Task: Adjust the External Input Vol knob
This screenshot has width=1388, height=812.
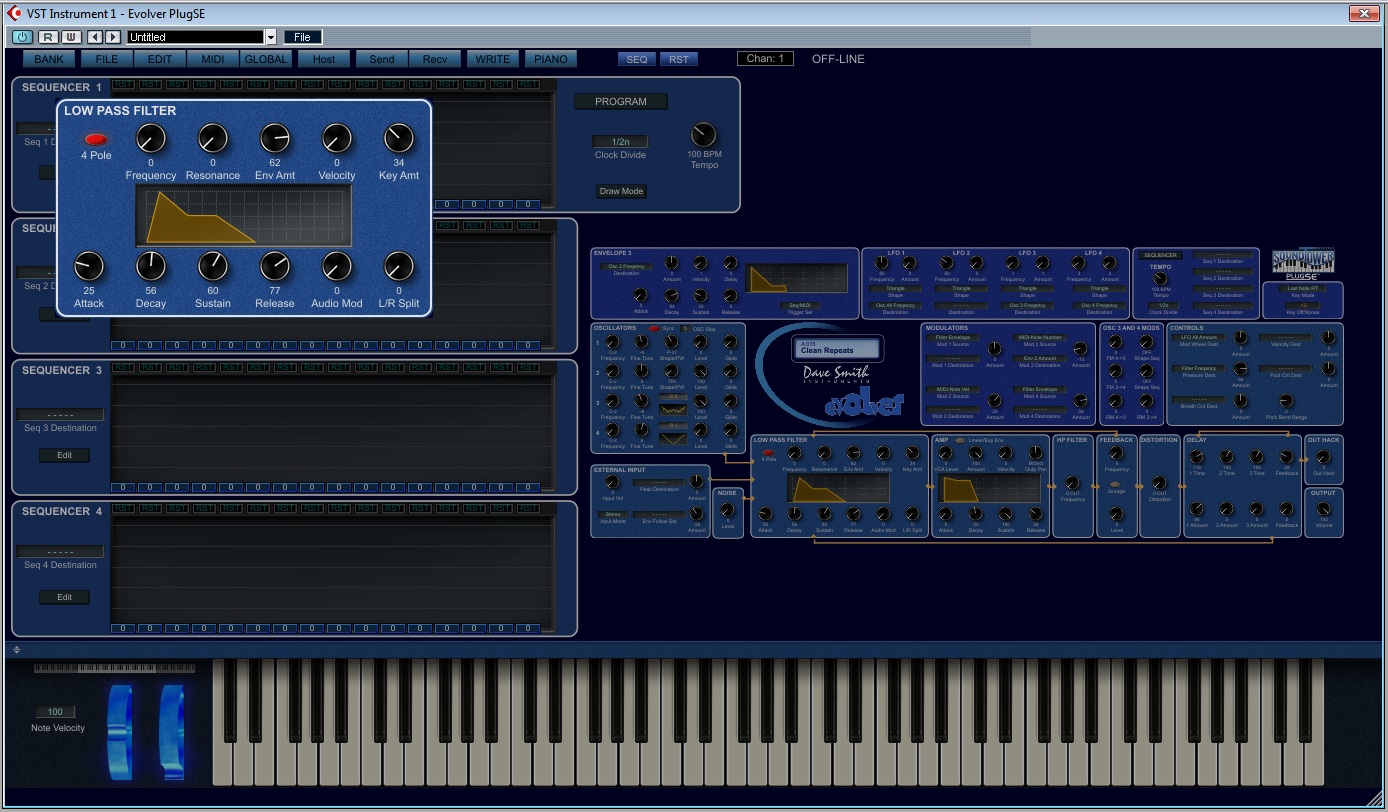Action: click(612, 483)
